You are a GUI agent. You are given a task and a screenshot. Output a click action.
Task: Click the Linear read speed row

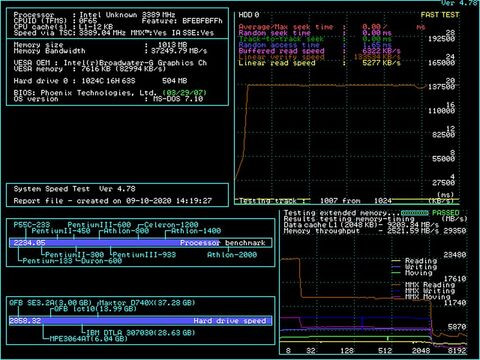320,63
